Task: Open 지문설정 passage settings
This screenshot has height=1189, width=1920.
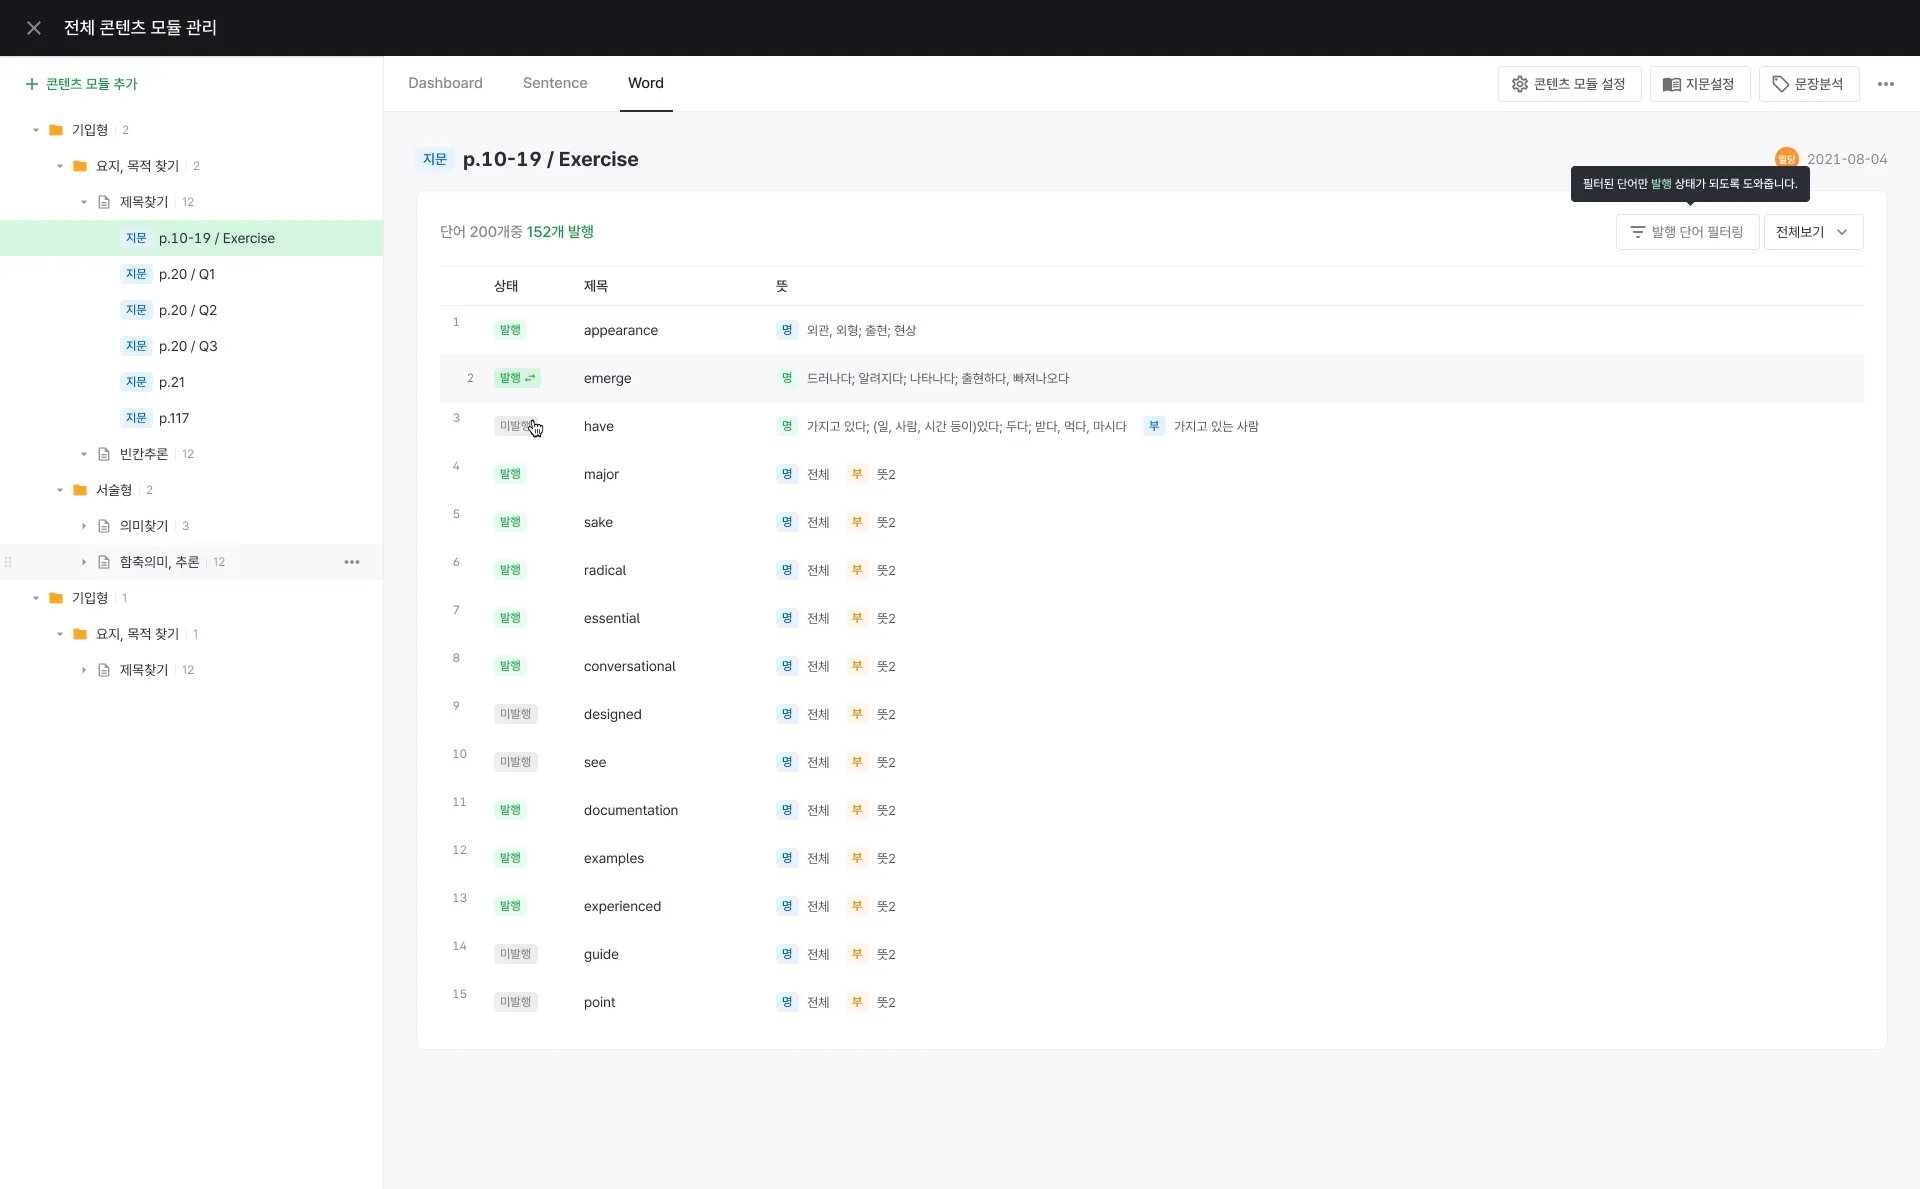Action: tap(1698, 84)
